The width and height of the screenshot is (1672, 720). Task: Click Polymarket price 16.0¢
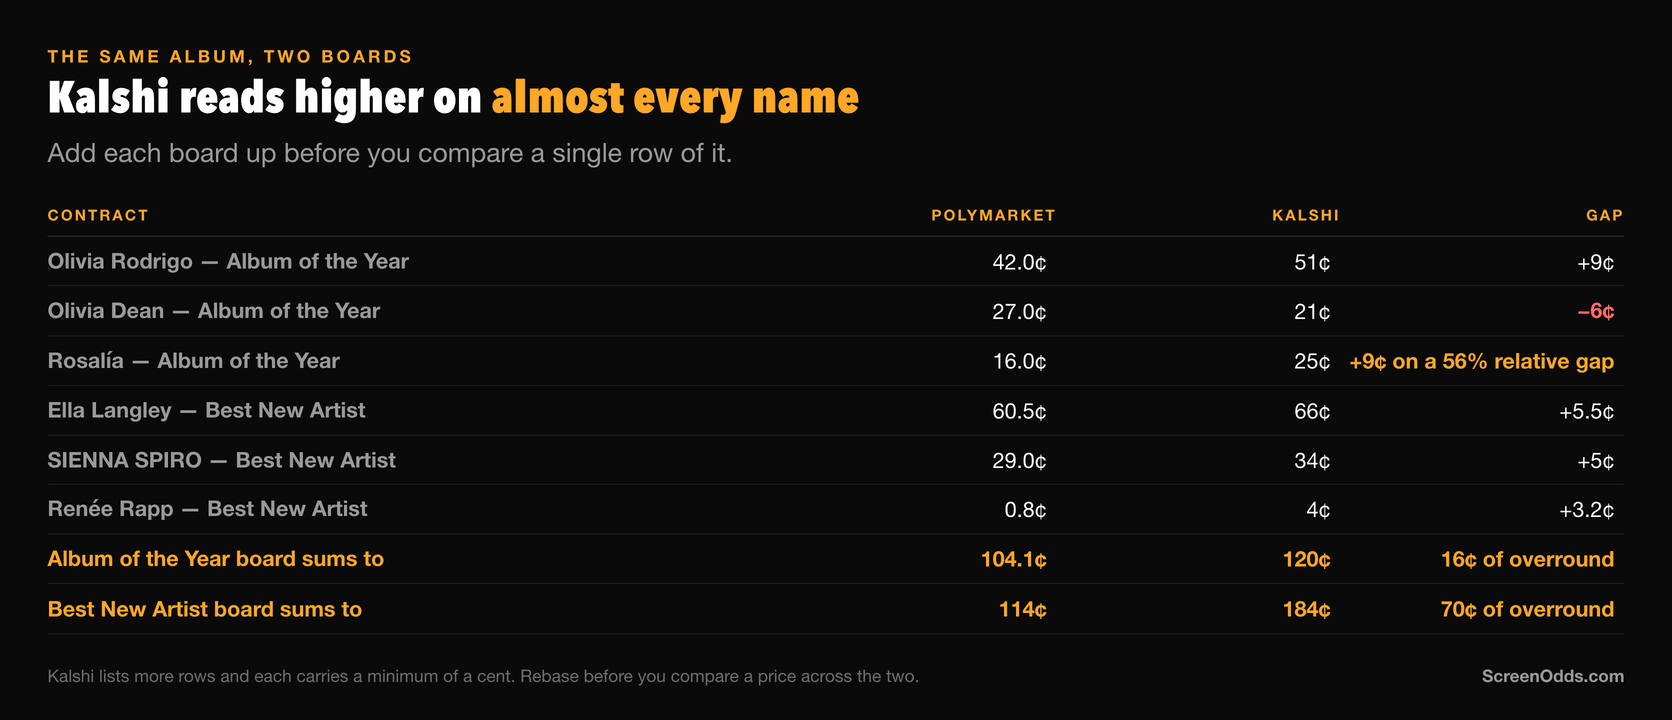coord(1019,361)
